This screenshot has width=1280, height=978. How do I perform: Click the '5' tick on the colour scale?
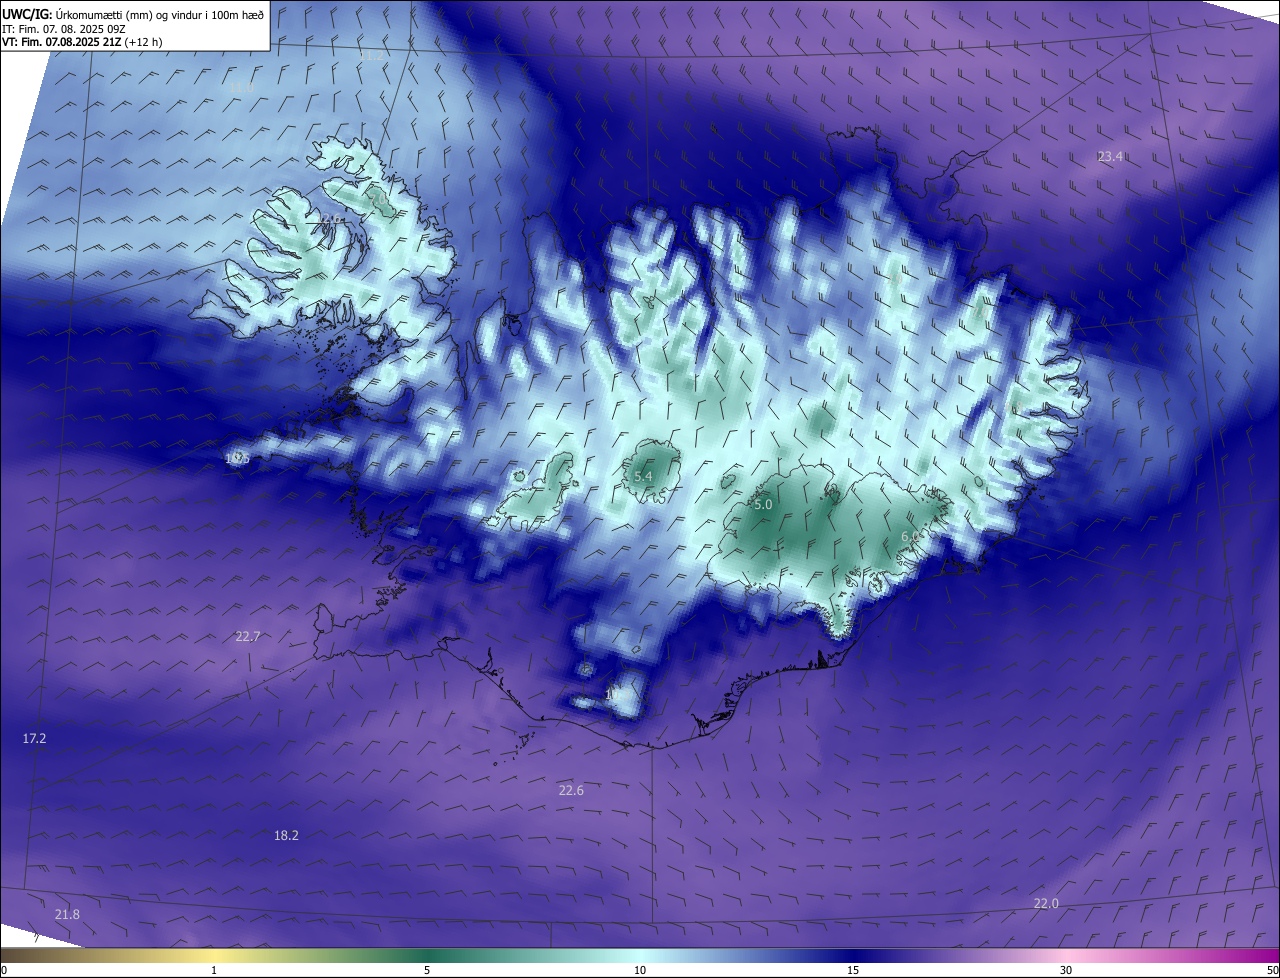(x=427, y=970)
